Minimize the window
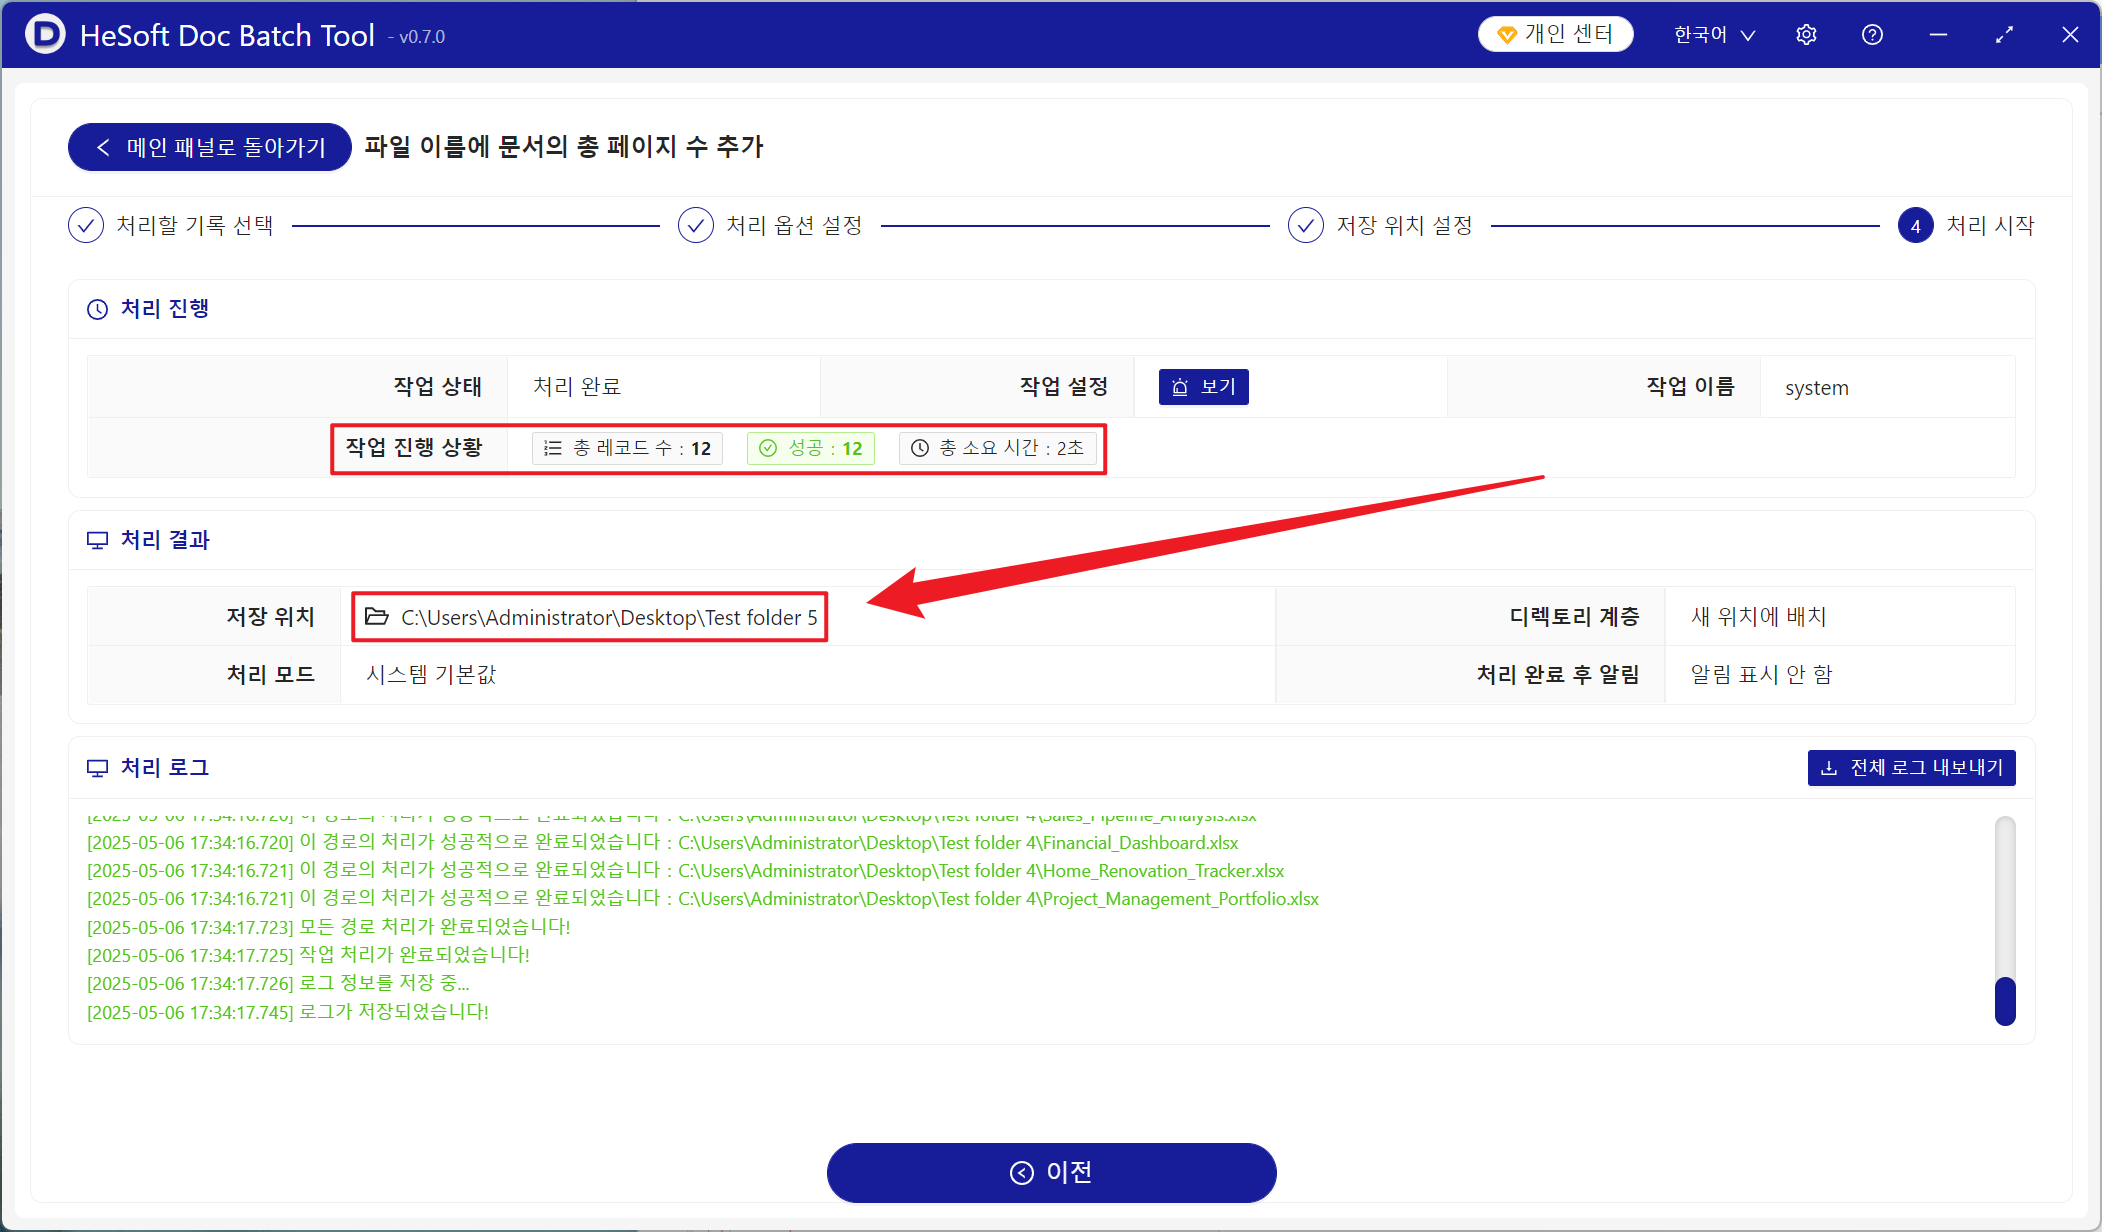Screen dimensions: 2102x1232 coord(1938,35)
